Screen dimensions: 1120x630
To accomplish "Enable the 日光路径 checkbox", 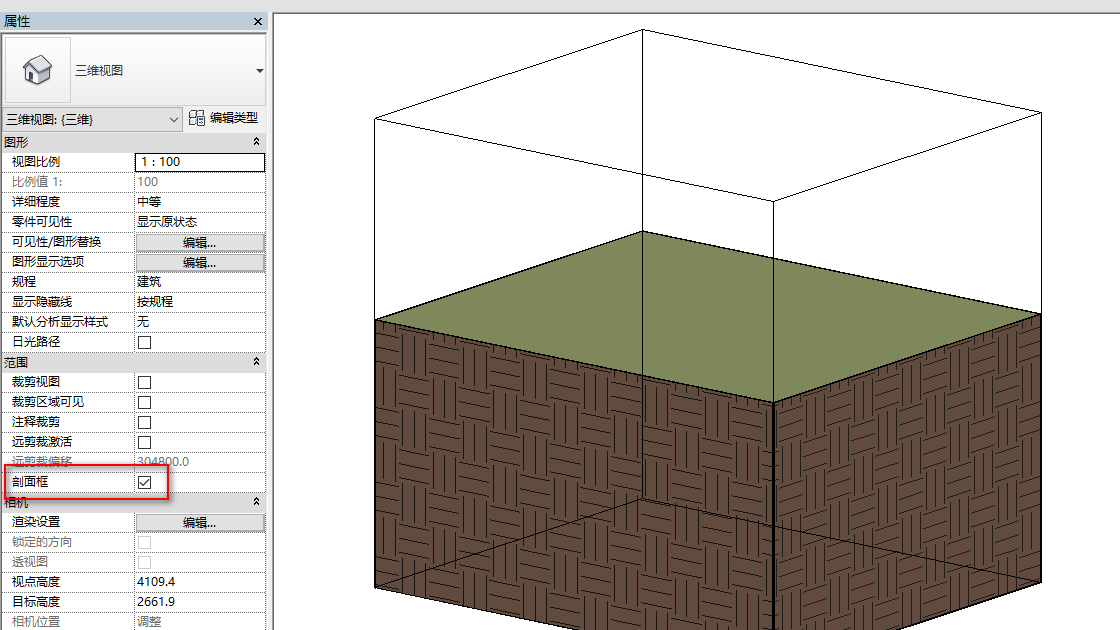I will [x=144, y=342].
